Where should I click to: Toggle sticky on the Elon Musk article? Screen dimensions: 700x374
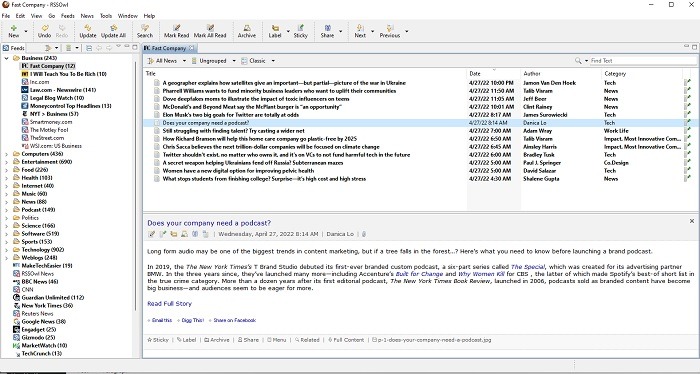pyautogui.click(x=687, y=115)
